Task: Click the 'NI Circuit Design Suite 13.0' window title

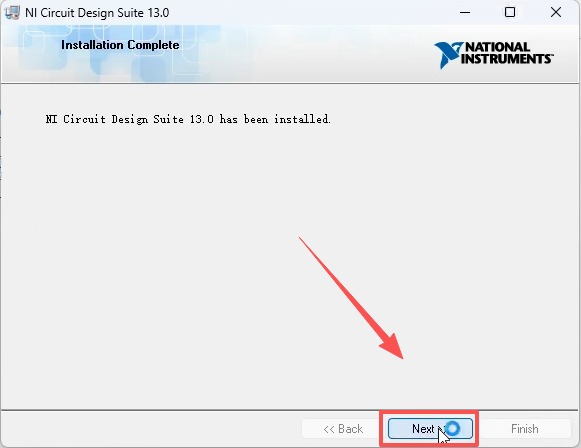Action: click(97, 13)
